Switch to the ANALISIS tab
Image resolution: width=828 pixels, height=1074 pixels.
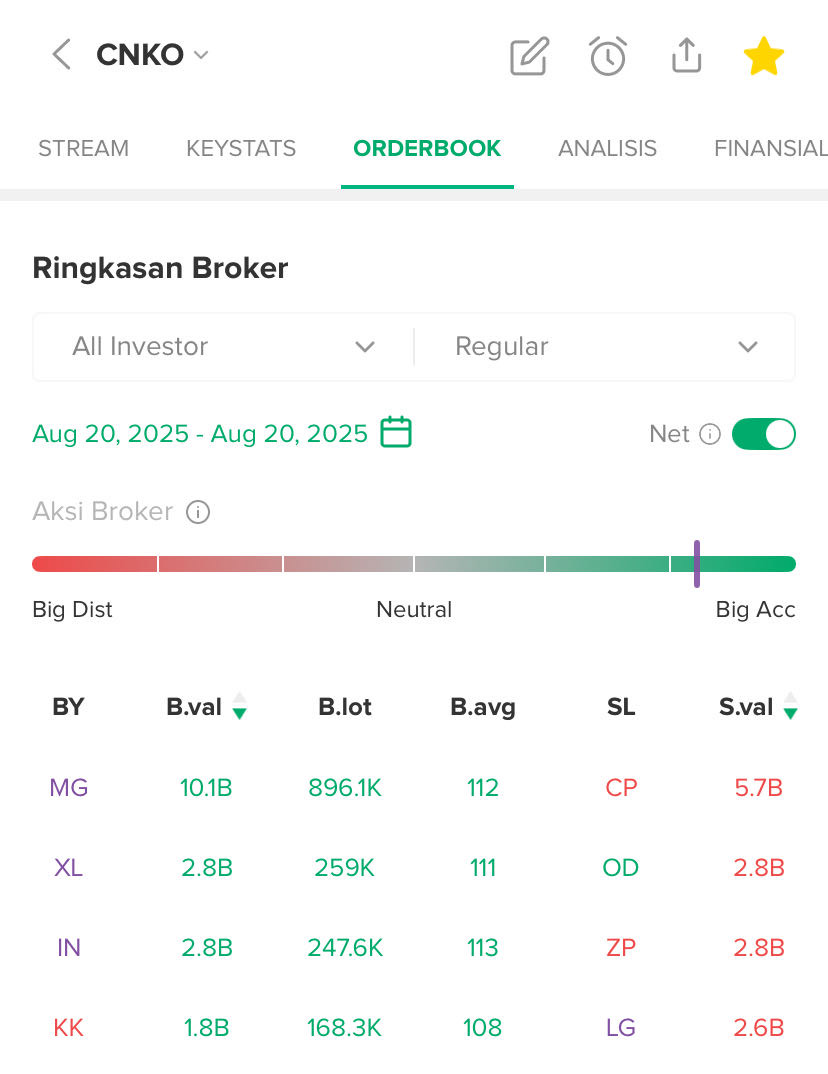click(607, 149)
